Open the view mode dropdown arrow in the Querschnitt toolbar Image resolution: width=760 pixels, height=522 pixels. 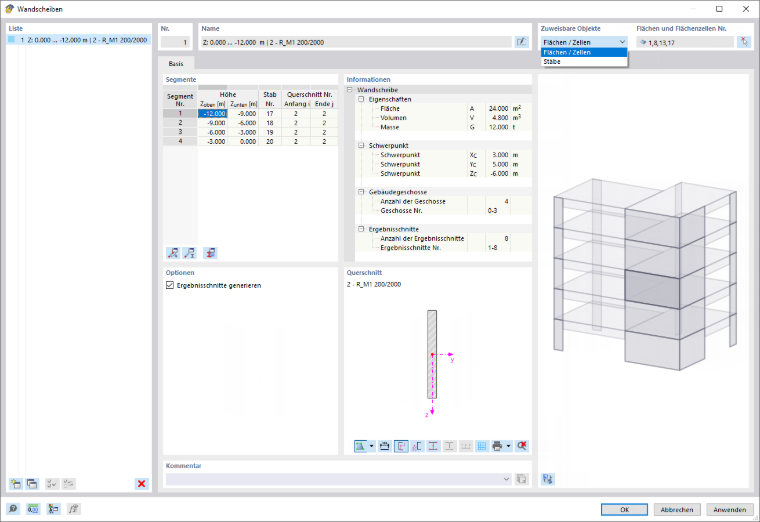[372, 446]
